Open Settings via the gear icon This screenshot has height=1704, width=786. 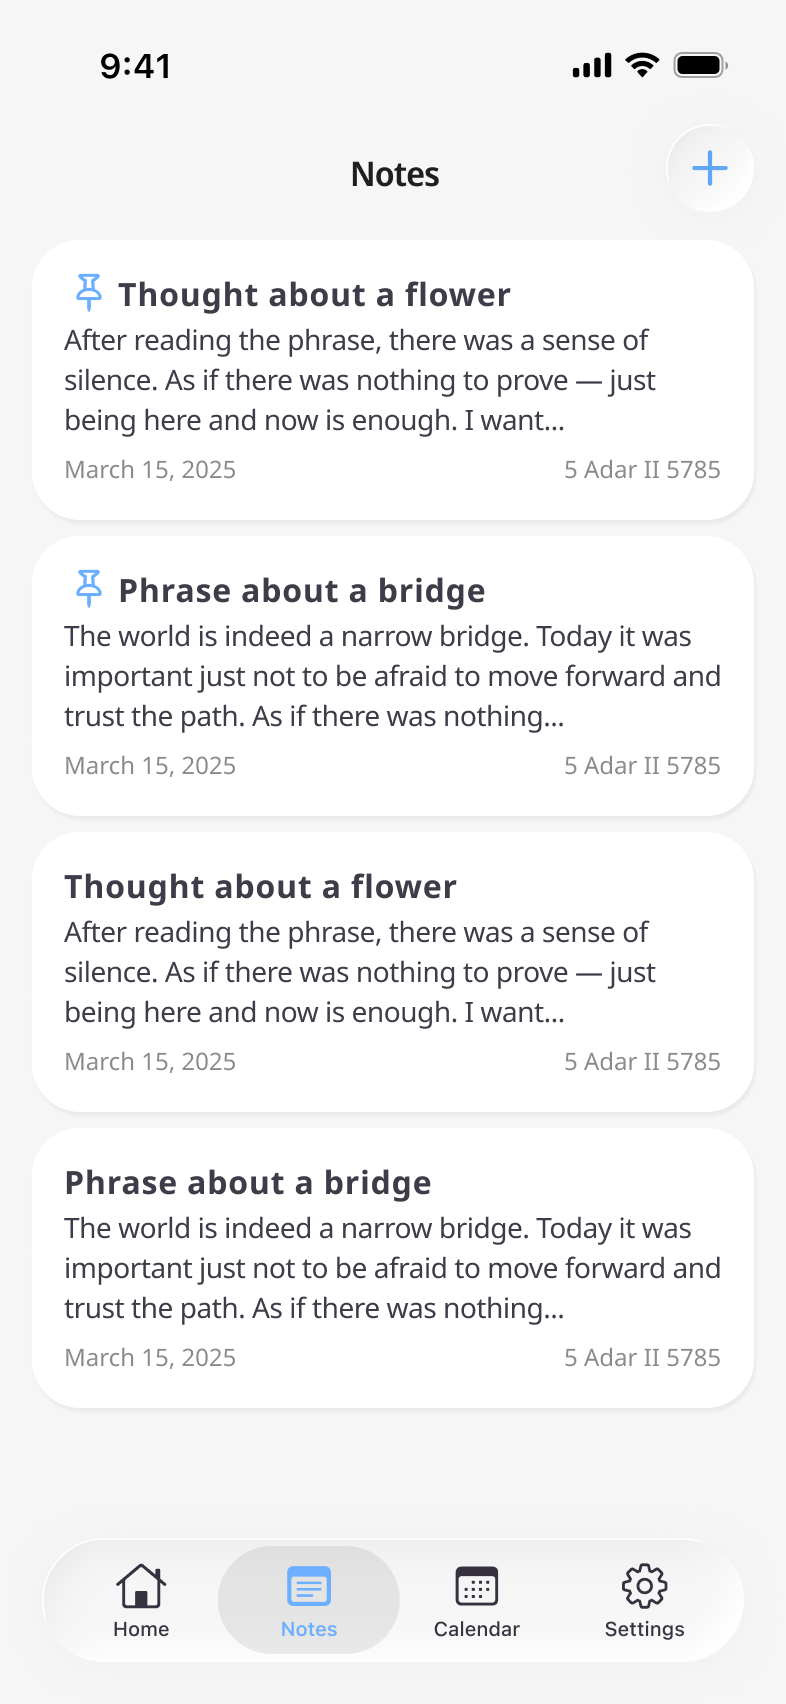point(644,1586)
